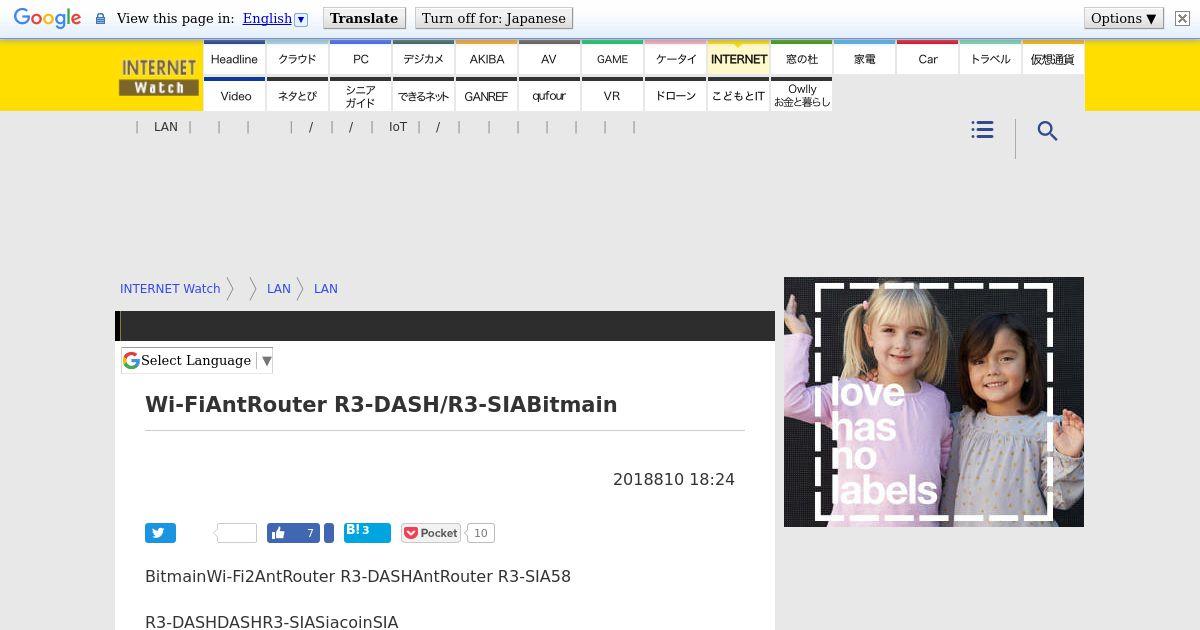Click the Facebook like thumbs-up button
Image resolution: width=1200 pixels, height=630 pixels.
pyautogui.click(x=293, y=533)
